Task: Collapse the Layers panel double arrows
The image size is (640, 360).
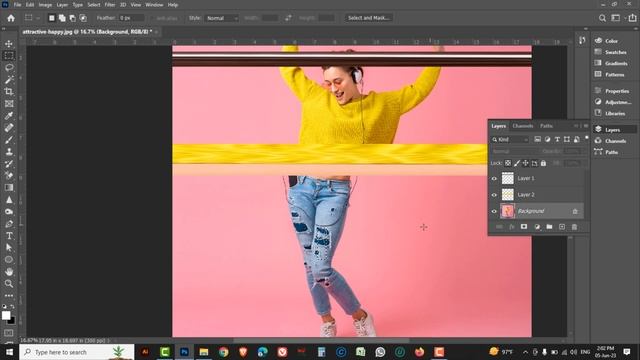Action: click(576, 126)
